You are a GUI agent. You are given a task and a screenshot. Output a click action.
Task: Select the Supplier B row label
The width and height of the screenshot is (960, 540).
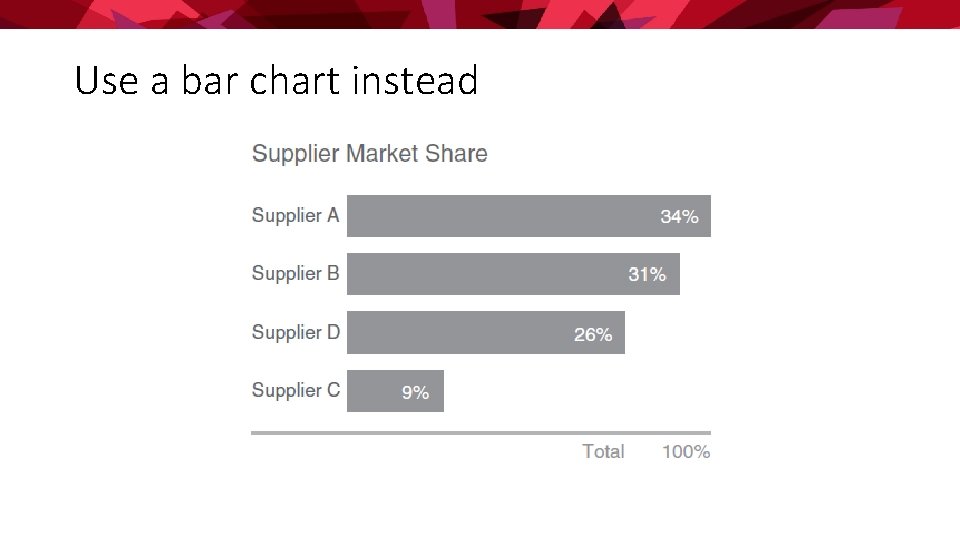pos(295,273)
